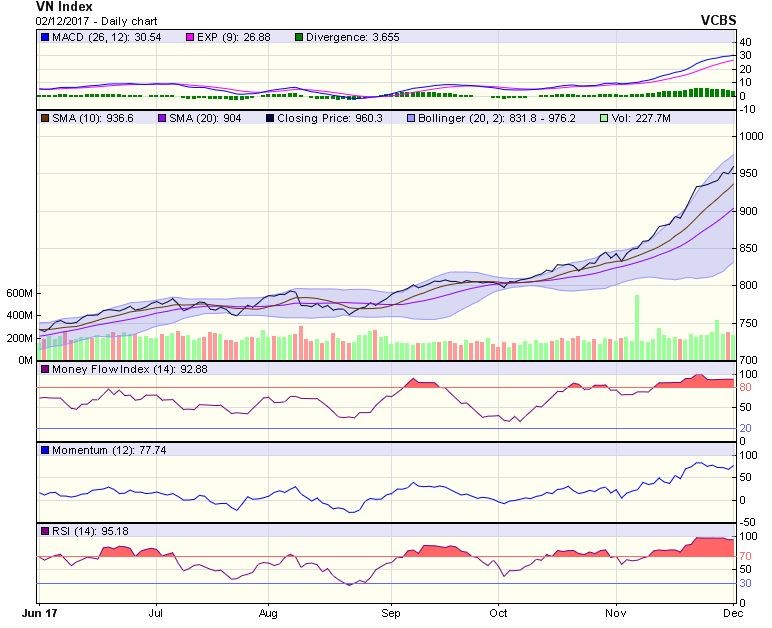Click the Momentum (12) legend square
Screen dimensions: 772x628
point(44,450)
